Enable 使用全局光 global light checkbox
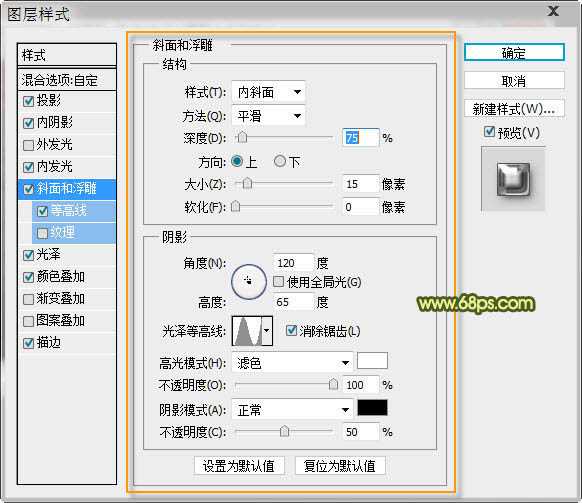The height and width of the screenshot is (503, 582). click(x=278, y=281)
